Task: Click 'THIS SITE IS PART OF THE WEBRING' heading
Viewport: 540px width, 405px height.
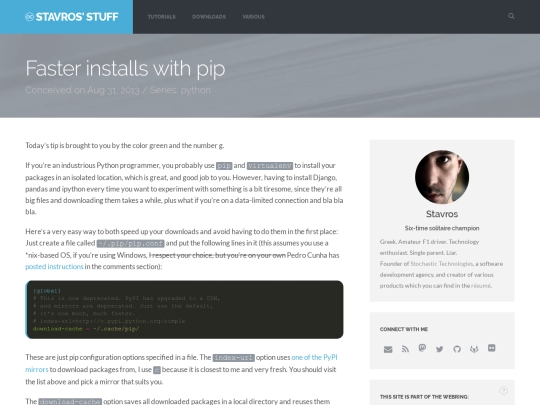Action: 424,397
